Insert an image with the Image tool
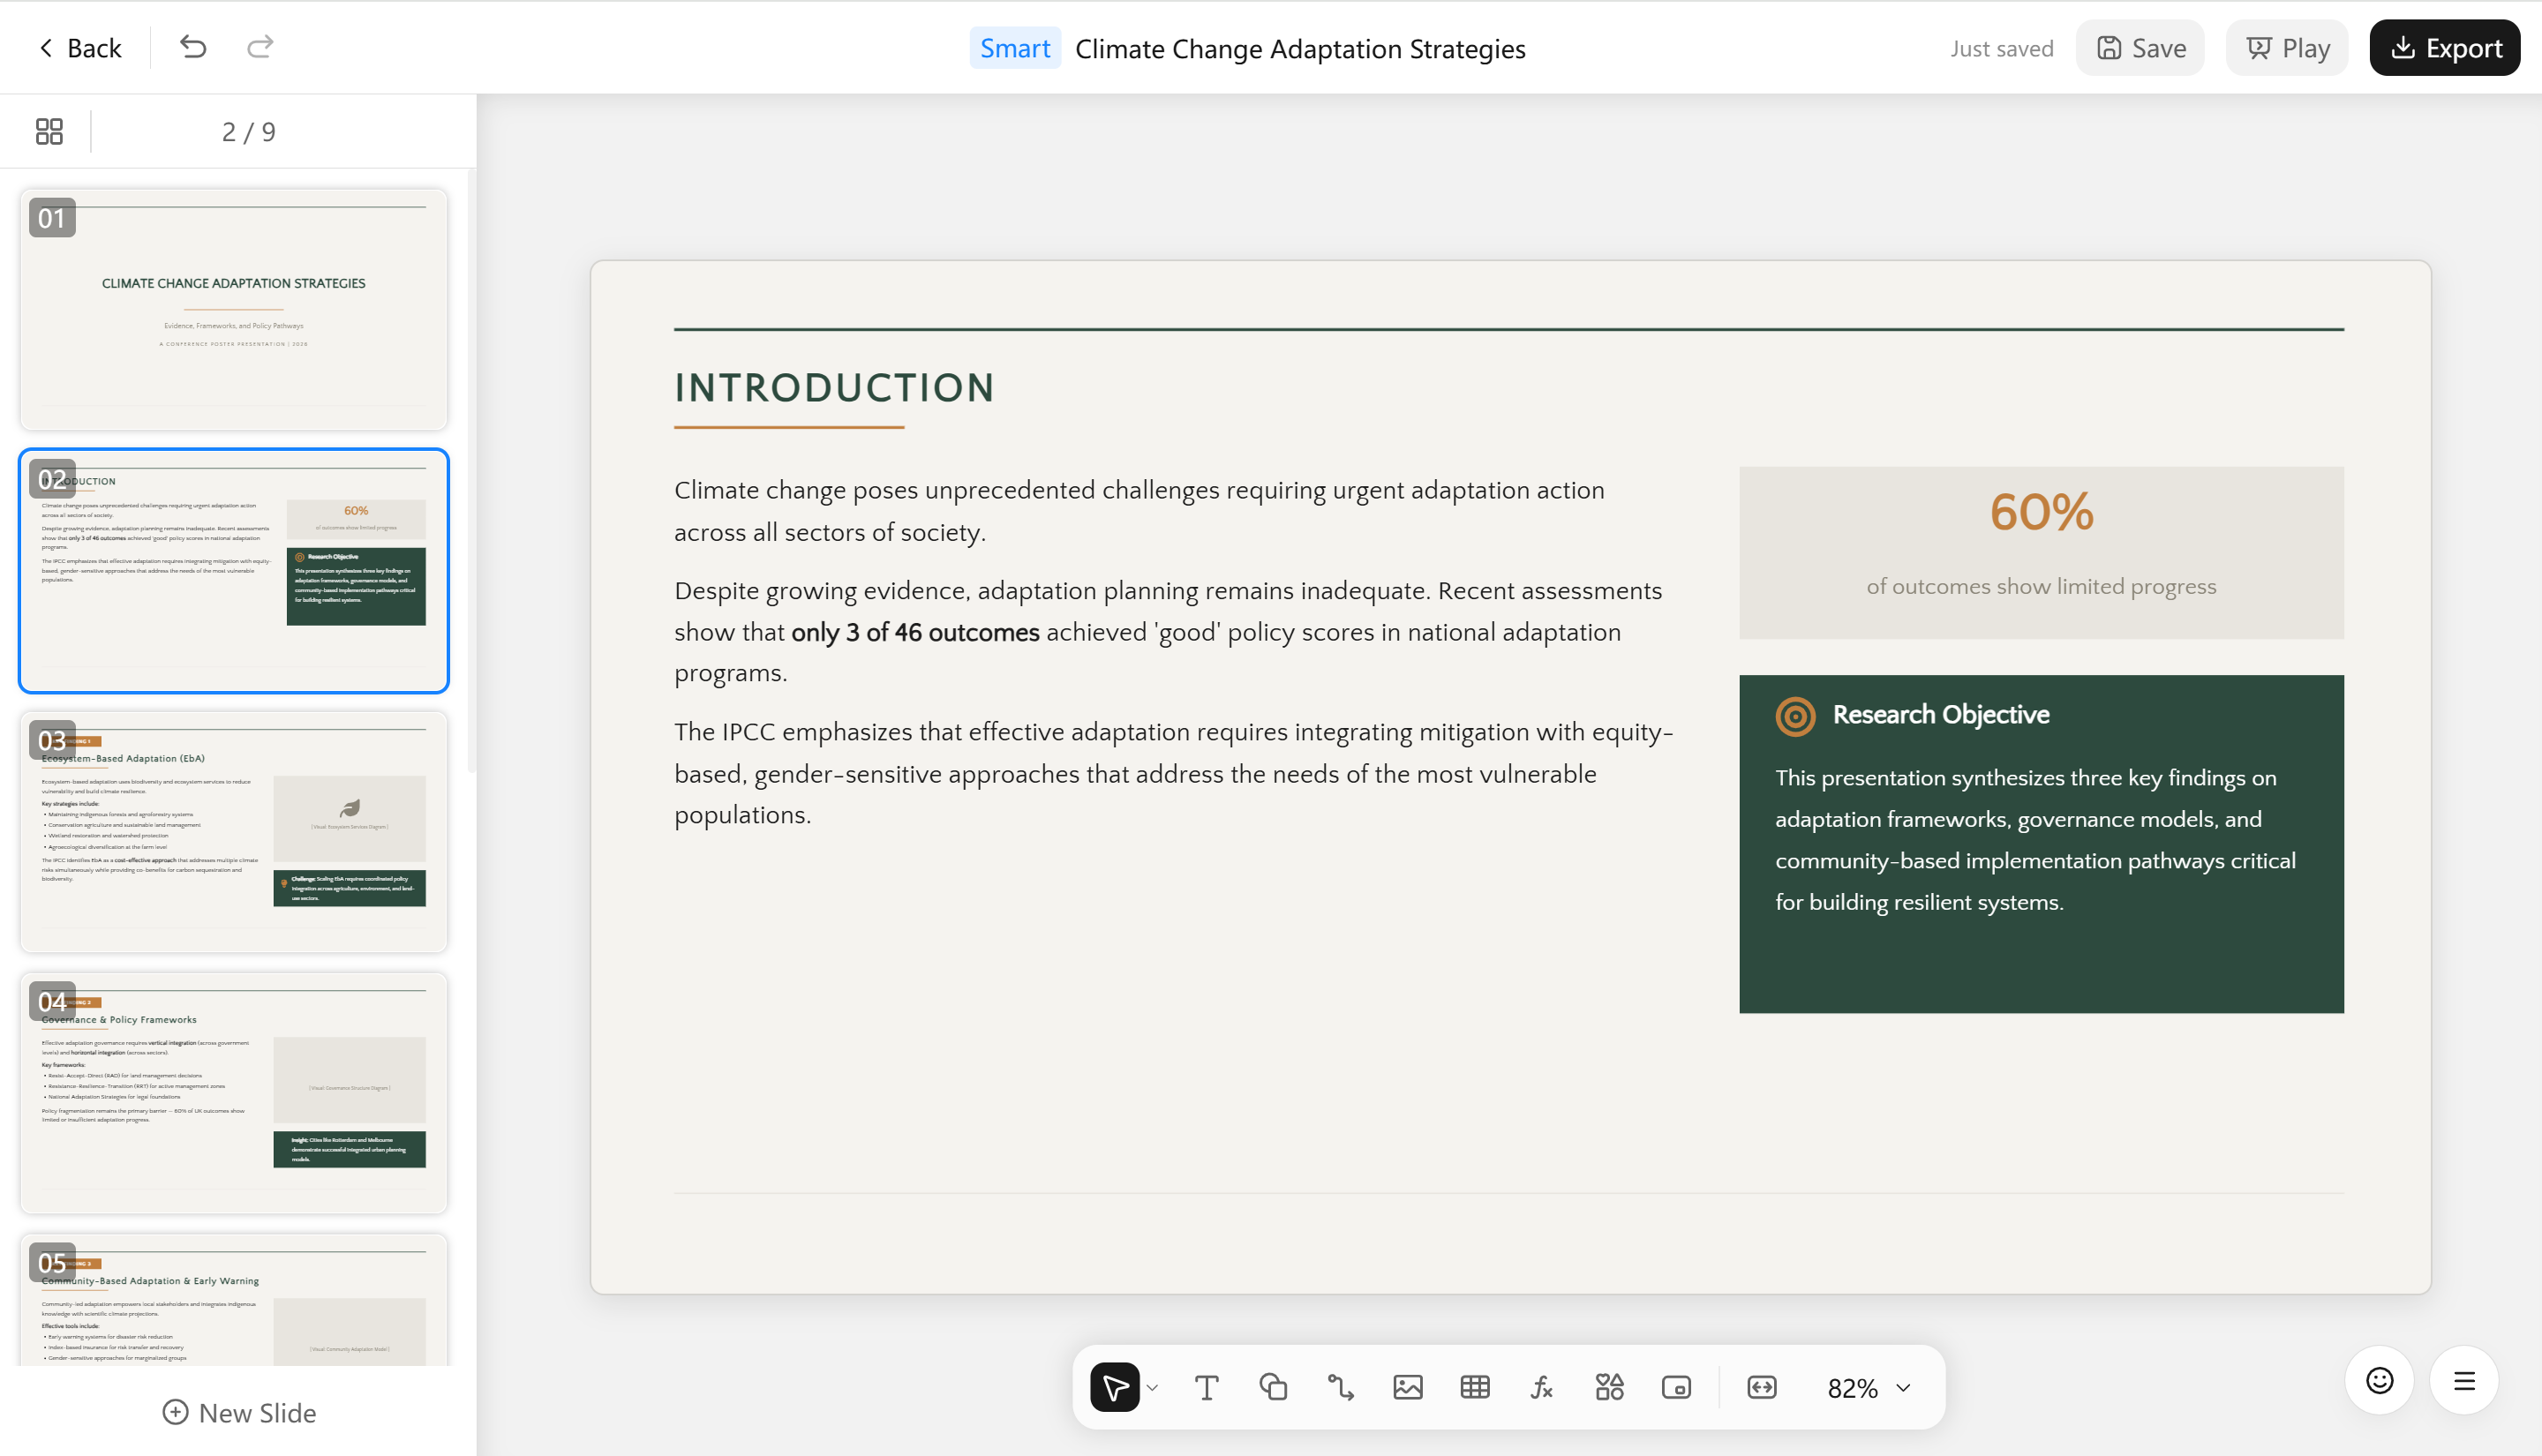This screenshot has height=1456, width=2542. pos(1407,1387)
